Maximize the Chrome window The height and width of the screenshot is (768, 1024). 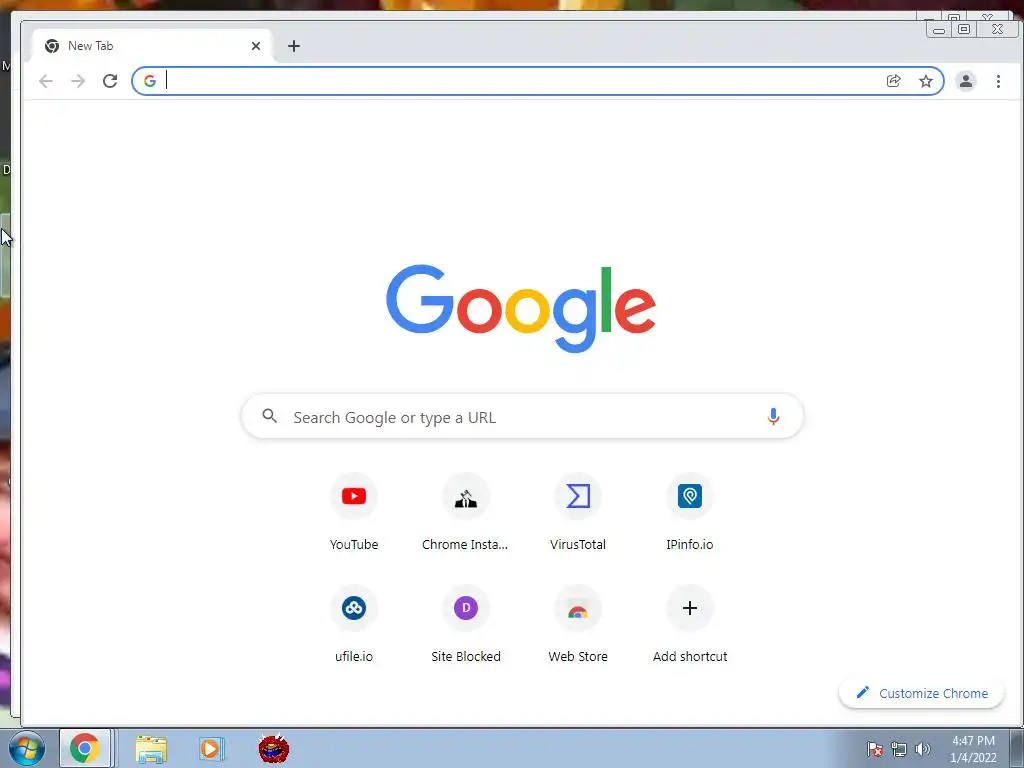(964, 29)
